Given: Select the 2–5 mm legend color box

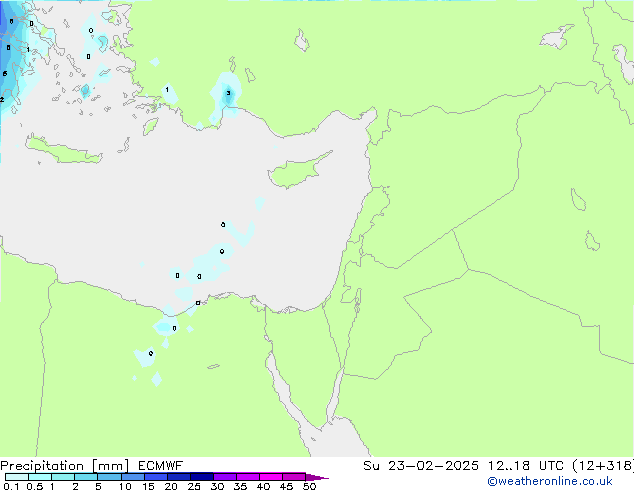Looking at the screenshot, I should [86, 477].
